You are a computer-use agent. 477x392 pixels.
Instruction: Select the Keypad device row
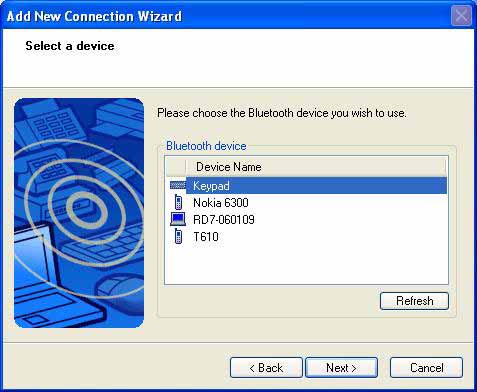[308, 186]
